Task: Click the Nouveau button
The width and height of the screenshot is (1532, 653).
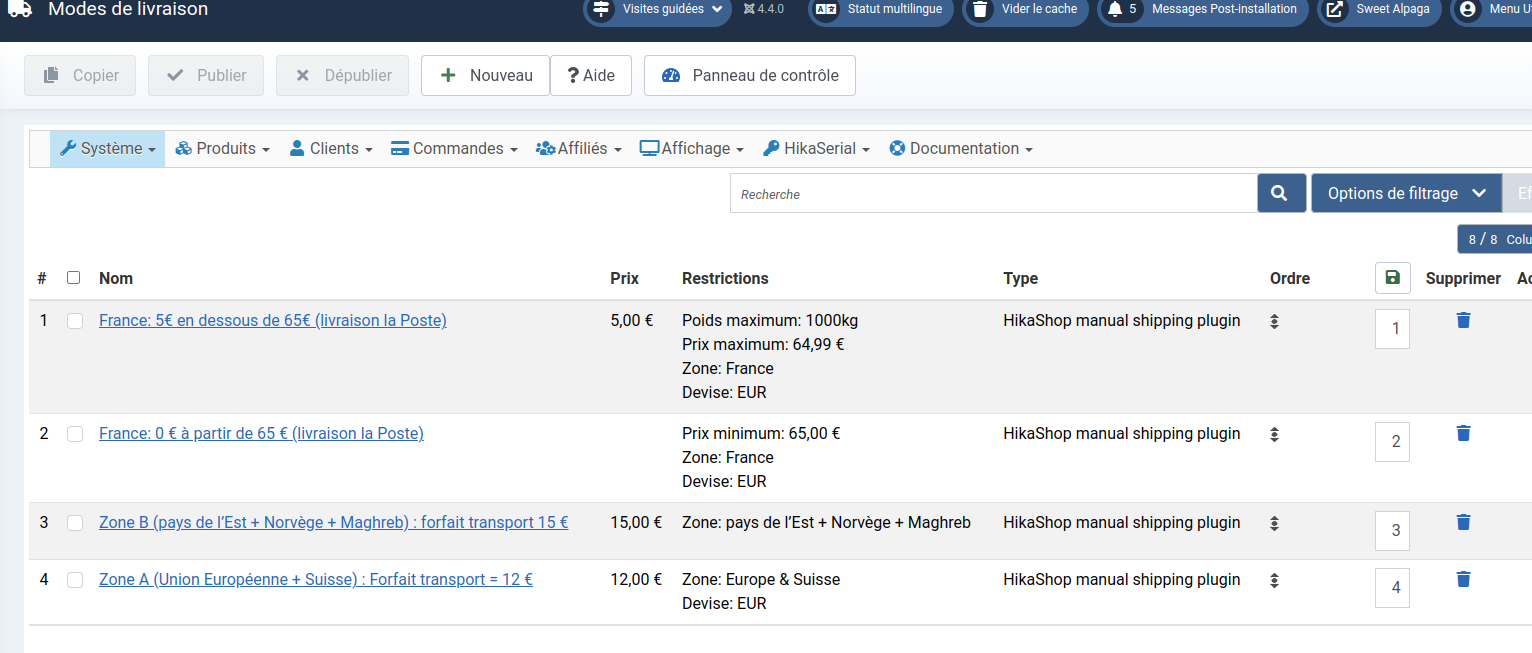Action: 485,76
